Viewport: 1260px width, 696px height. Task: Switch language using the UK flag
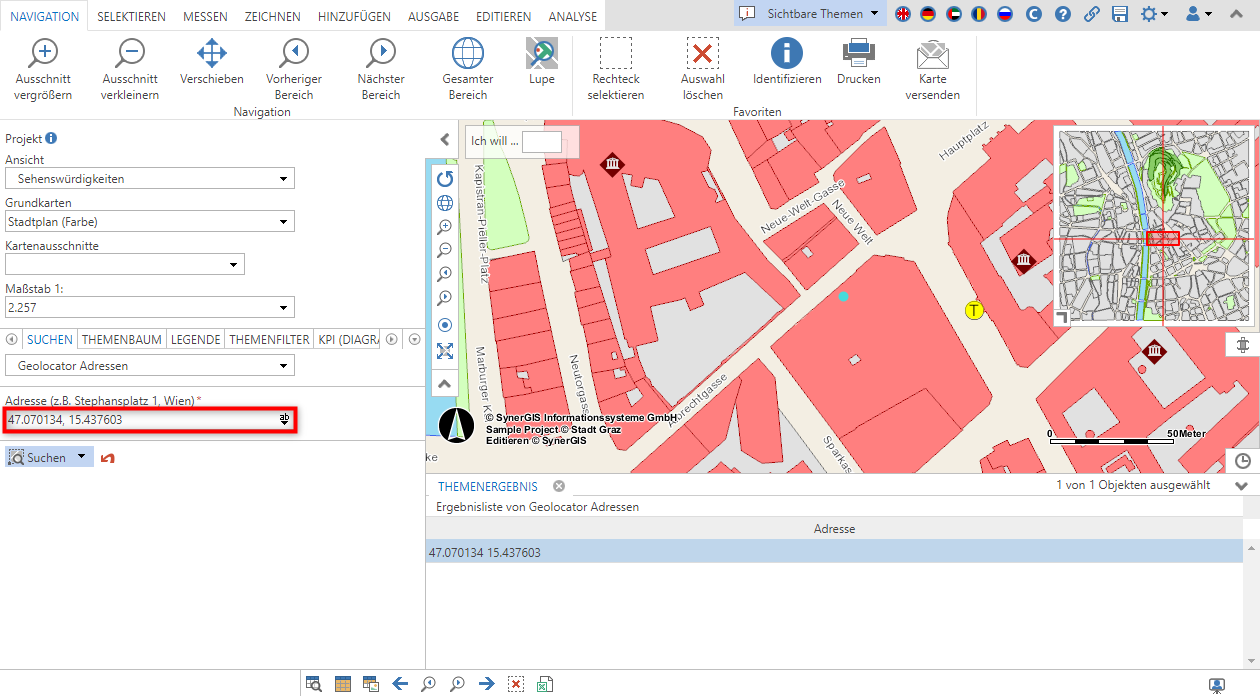tap(903, 14)
